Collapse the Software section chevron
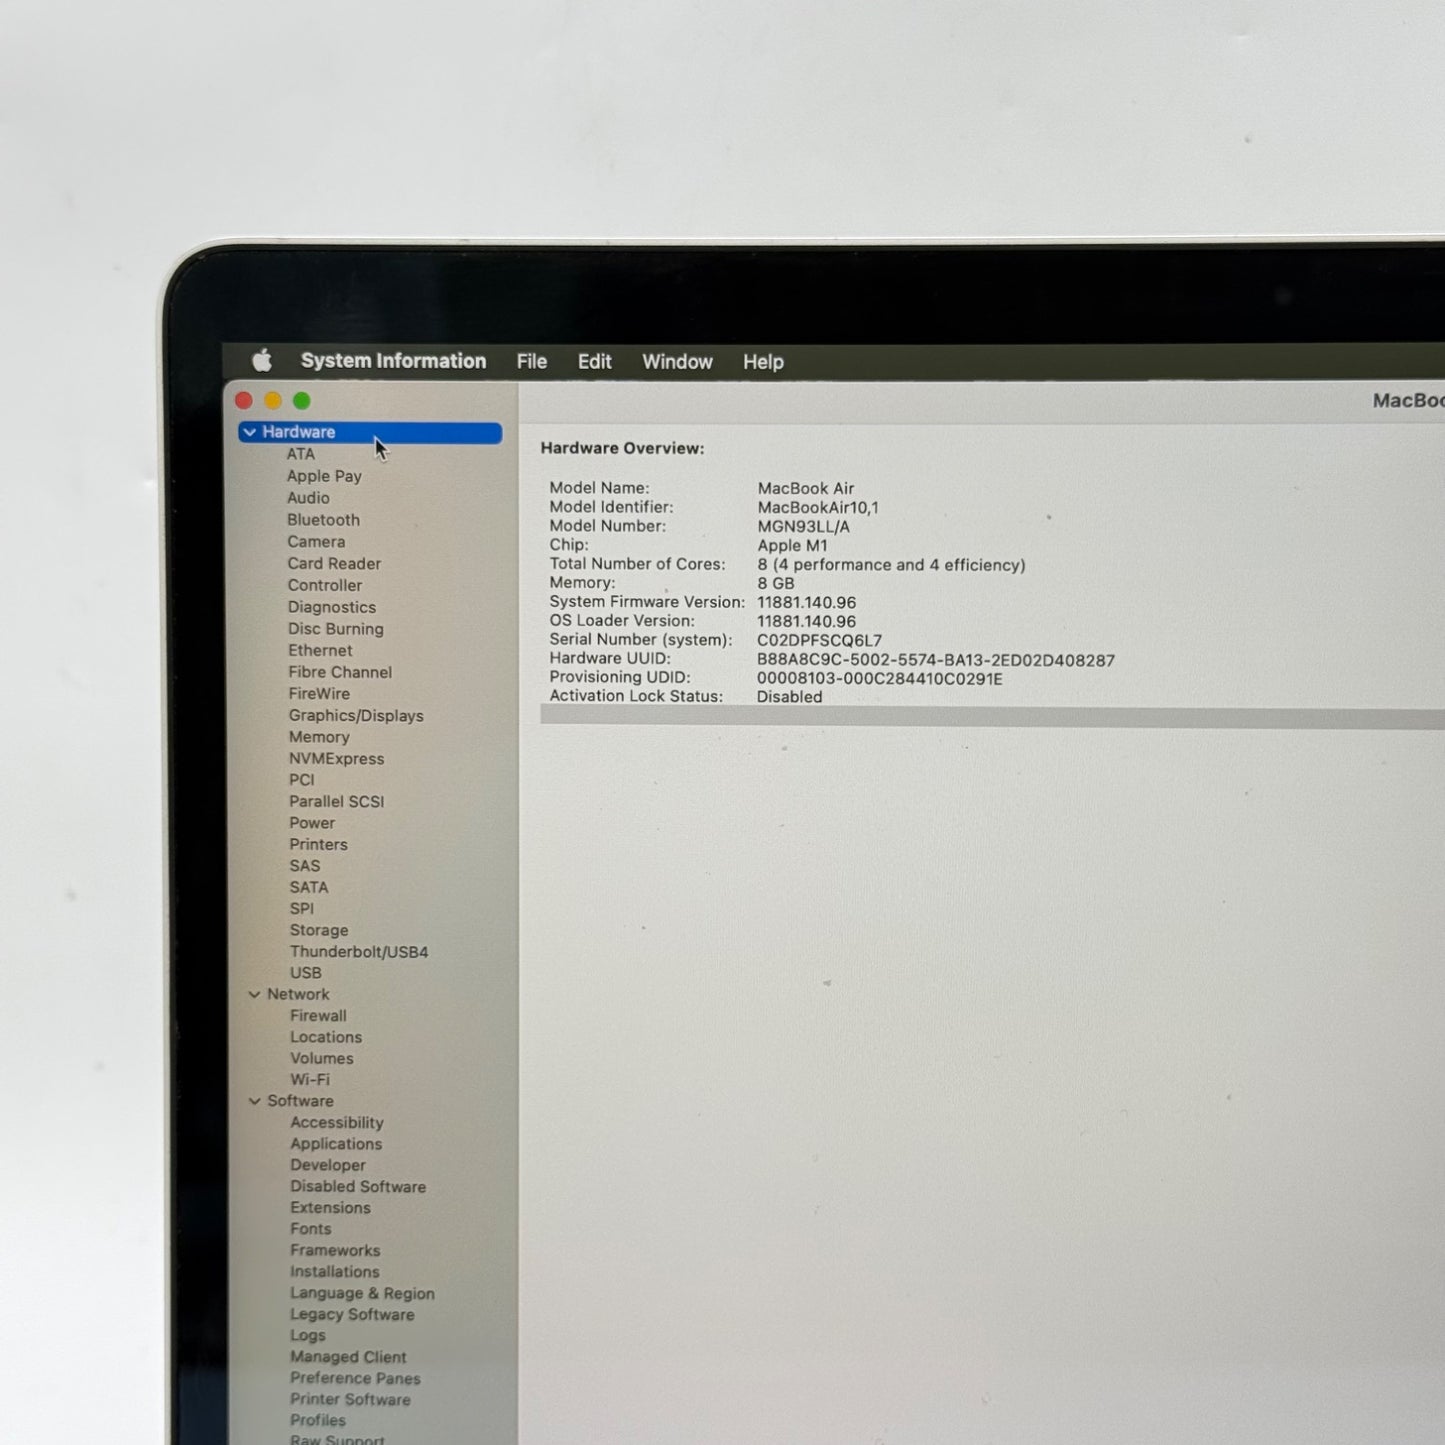 [x=254, y=1101]
